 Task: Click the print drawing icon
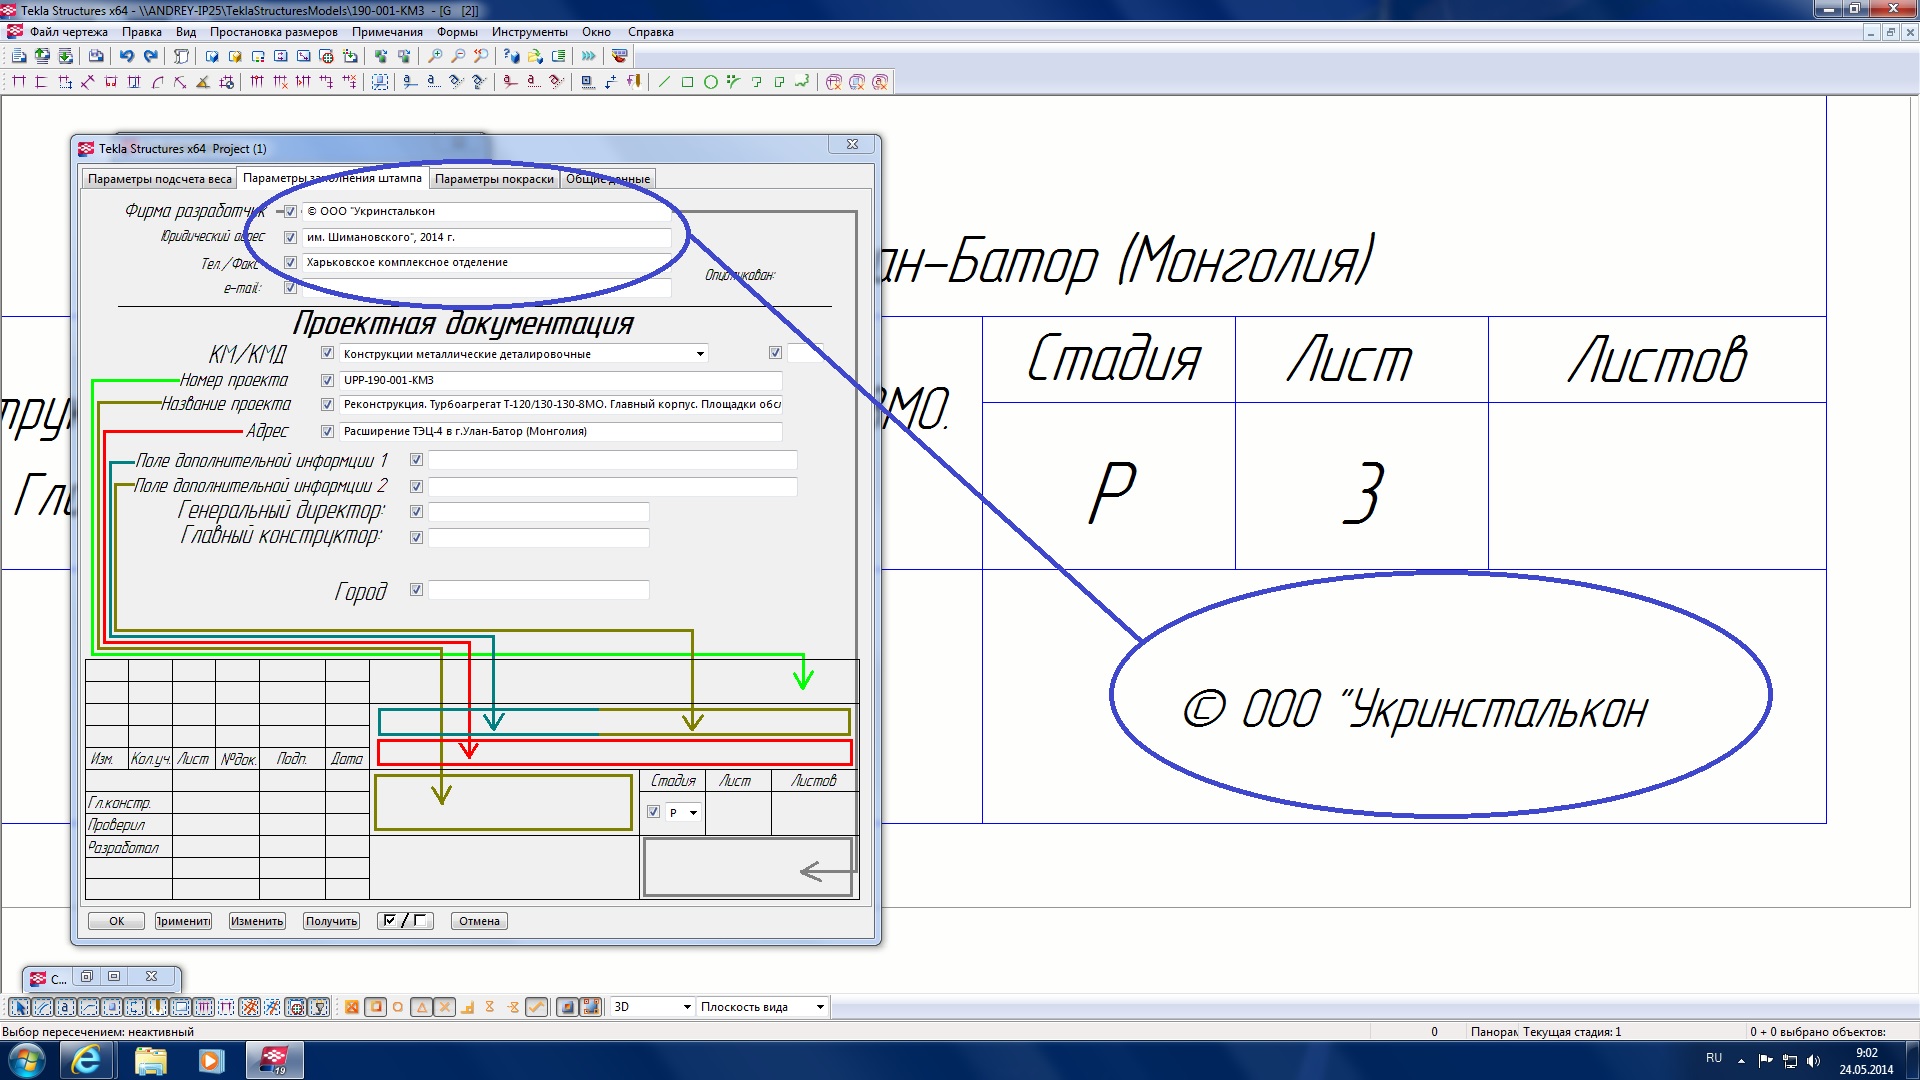(x=96, y=57)
